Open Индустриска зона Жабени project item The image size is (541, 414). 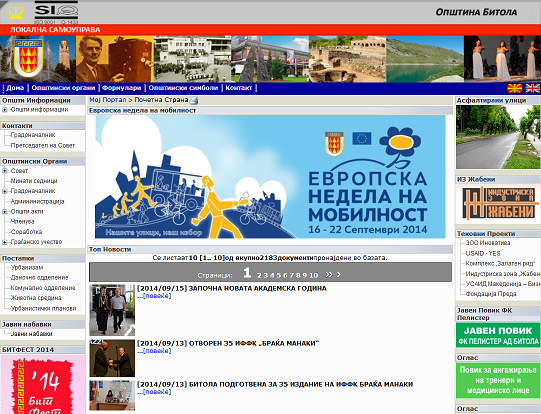503,274
